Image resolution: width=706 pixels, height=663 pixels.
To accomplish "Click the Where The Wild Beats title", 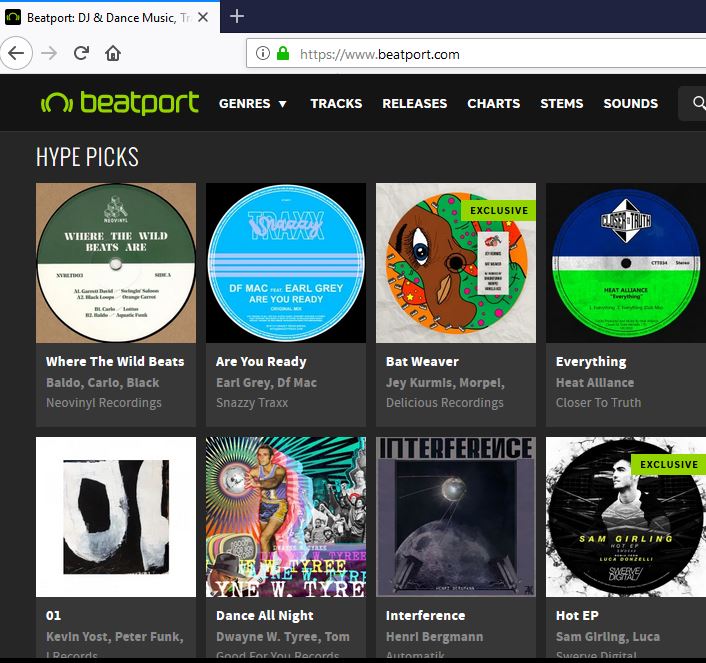I will coord(115,362).
